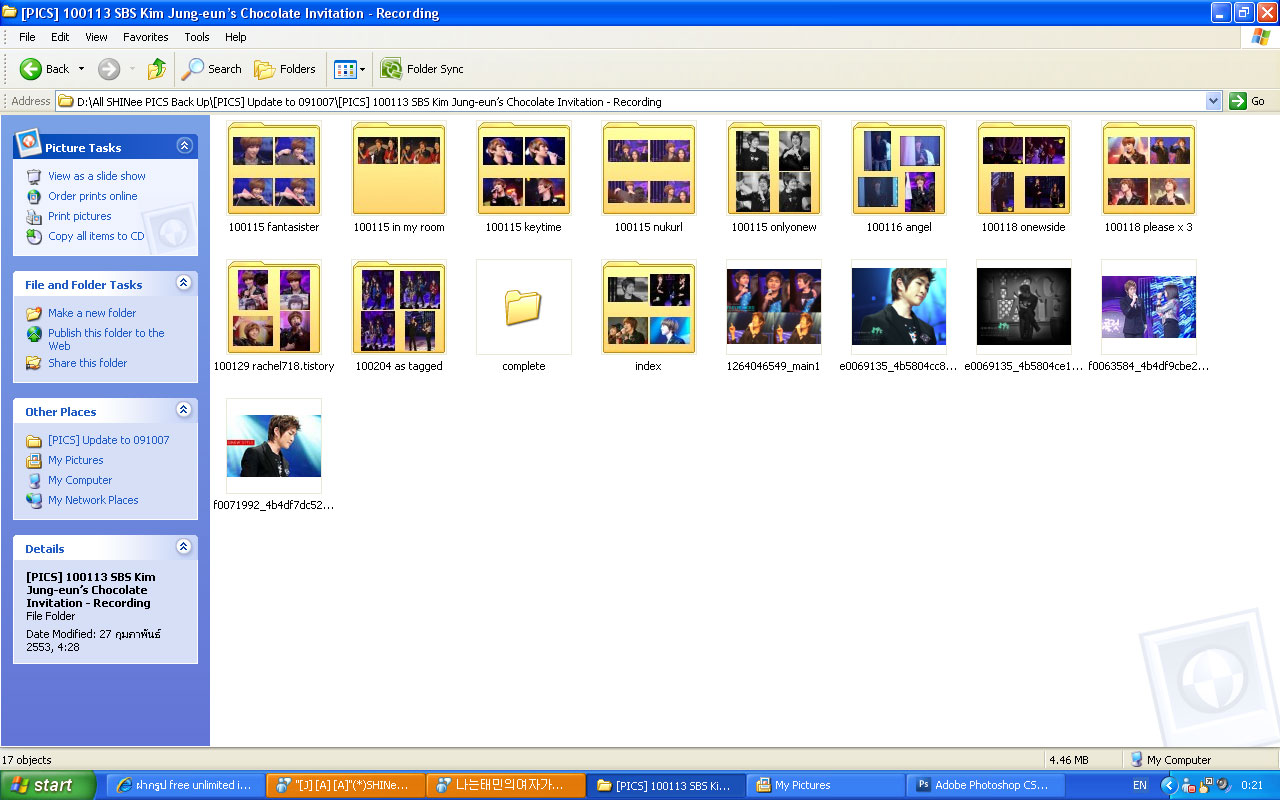Select the 1264046549_main1 image thumbnail
This screenshot has width=1280, height=800.
pos(774,307)
